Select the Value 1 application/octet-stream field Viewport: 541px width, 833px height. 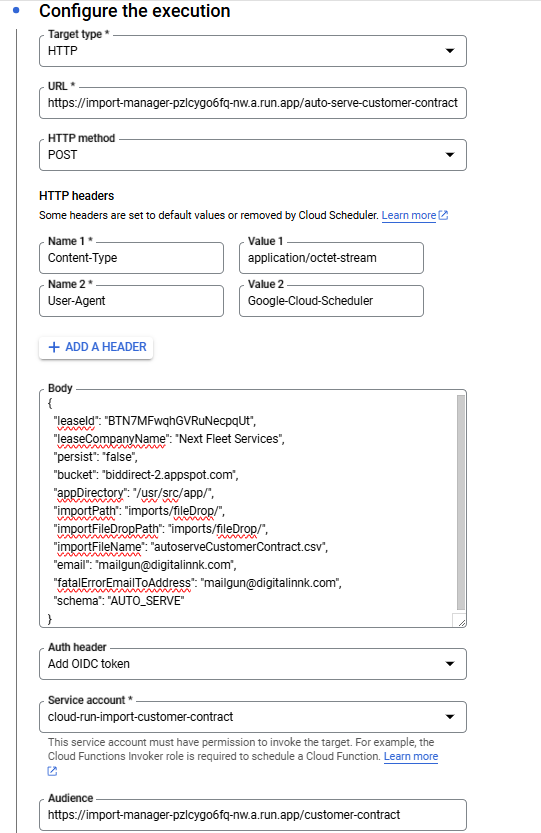tap(331, 258)
